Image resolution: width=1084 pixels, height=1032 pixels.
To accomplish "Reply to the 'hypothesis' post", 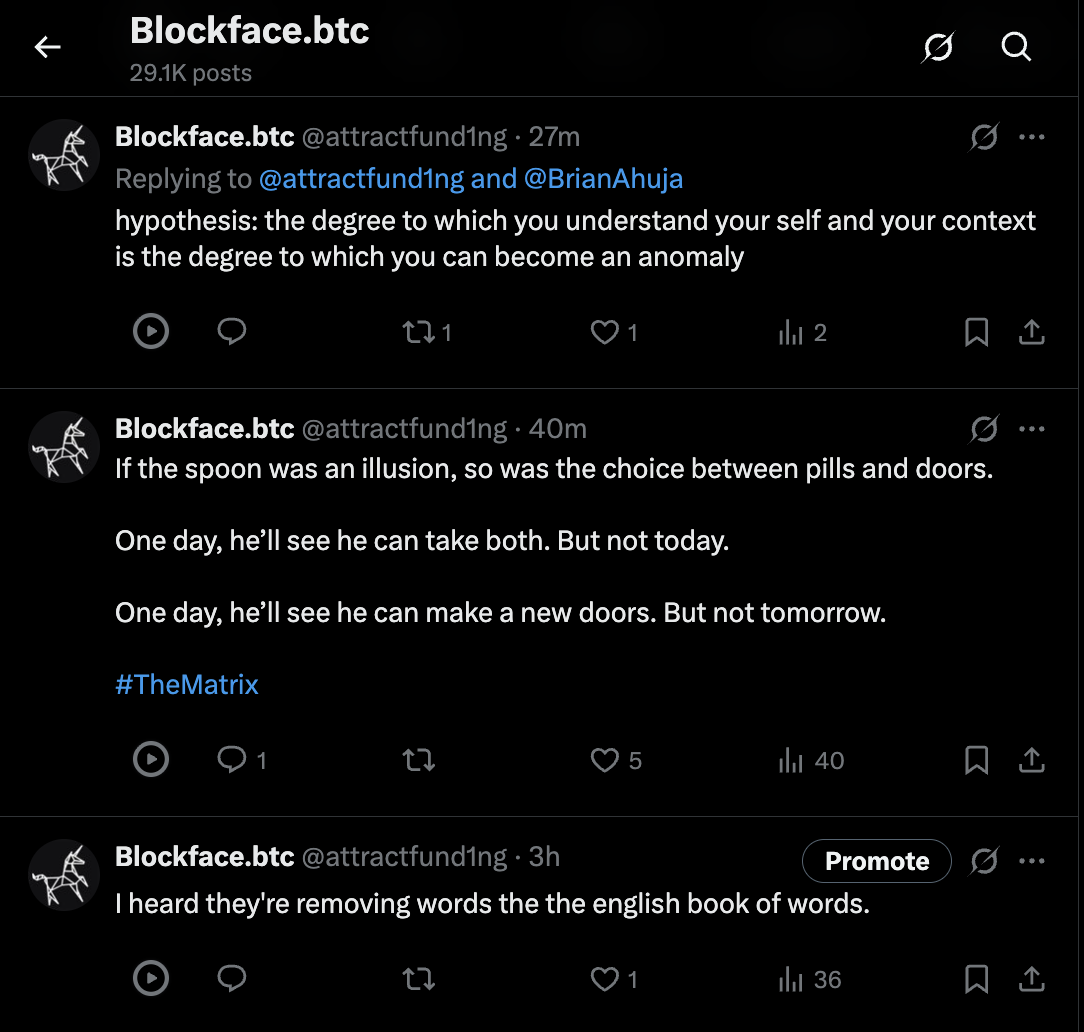I will tap(232, 332).
